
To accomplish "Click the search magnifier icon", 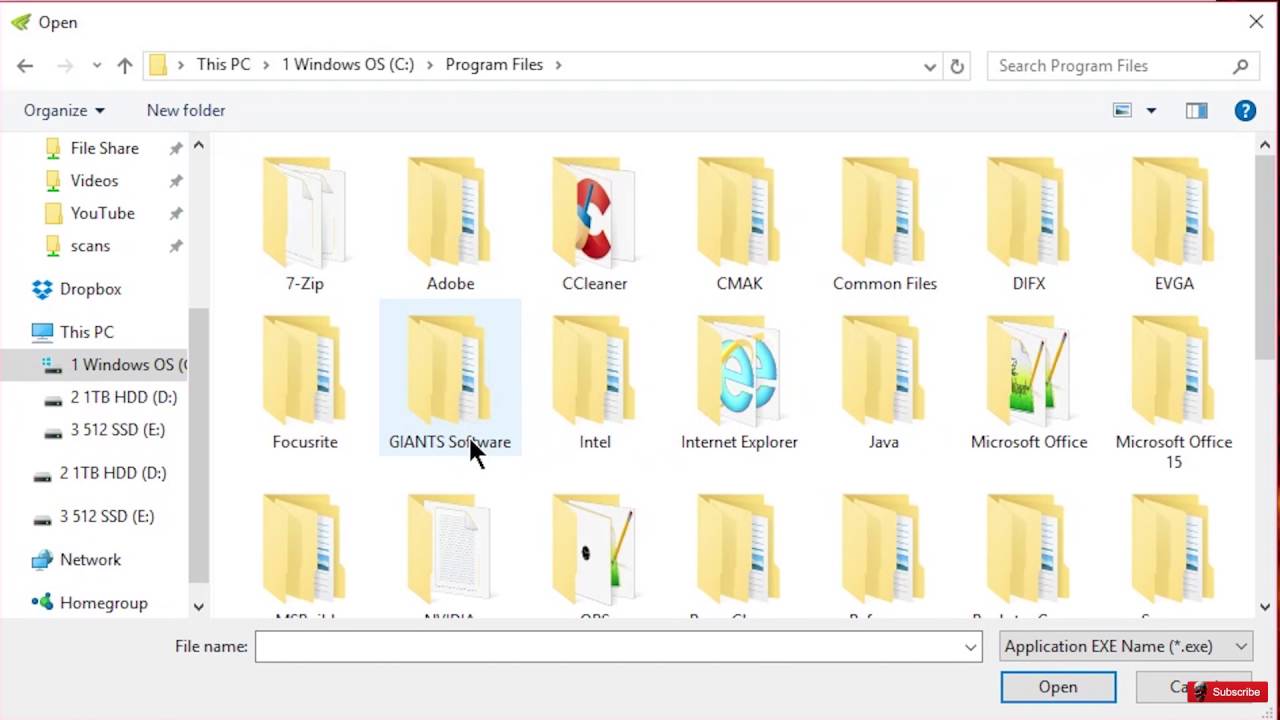I will [1241, 66].
